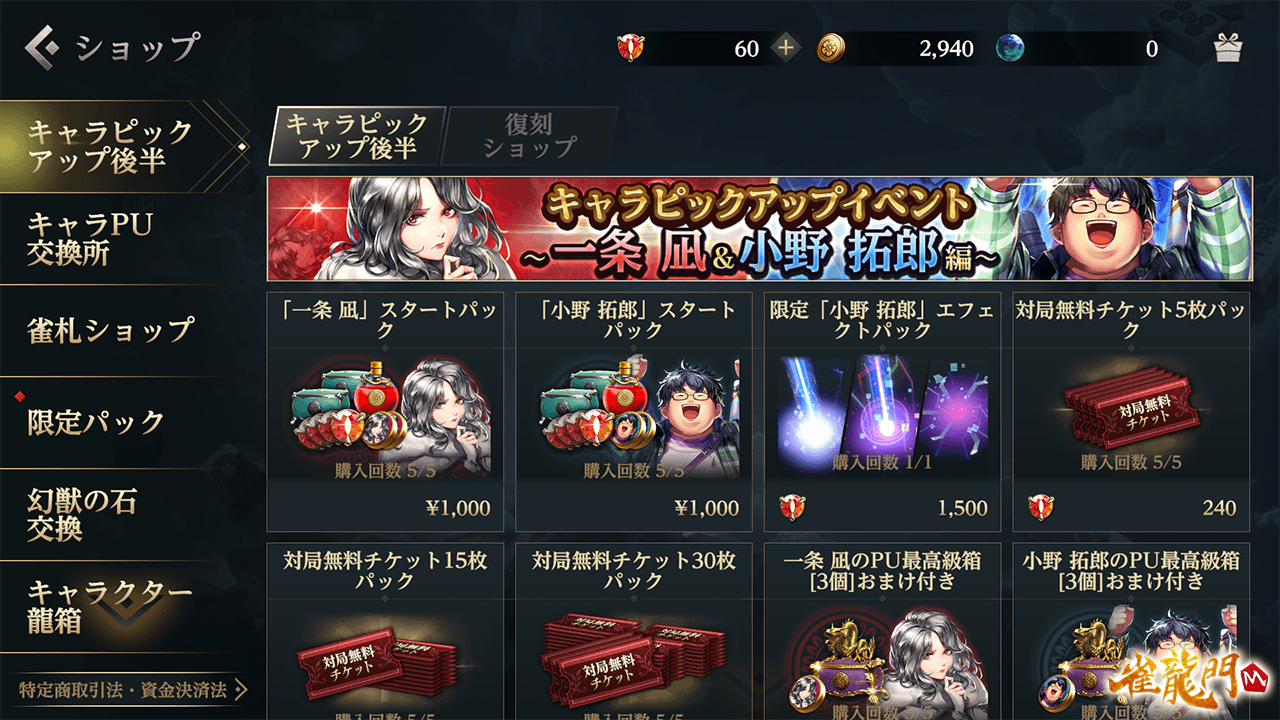Tap the gem icon on the 1,500 price
The height and width of the screenshot is (720, 1280).
point(793,508)
